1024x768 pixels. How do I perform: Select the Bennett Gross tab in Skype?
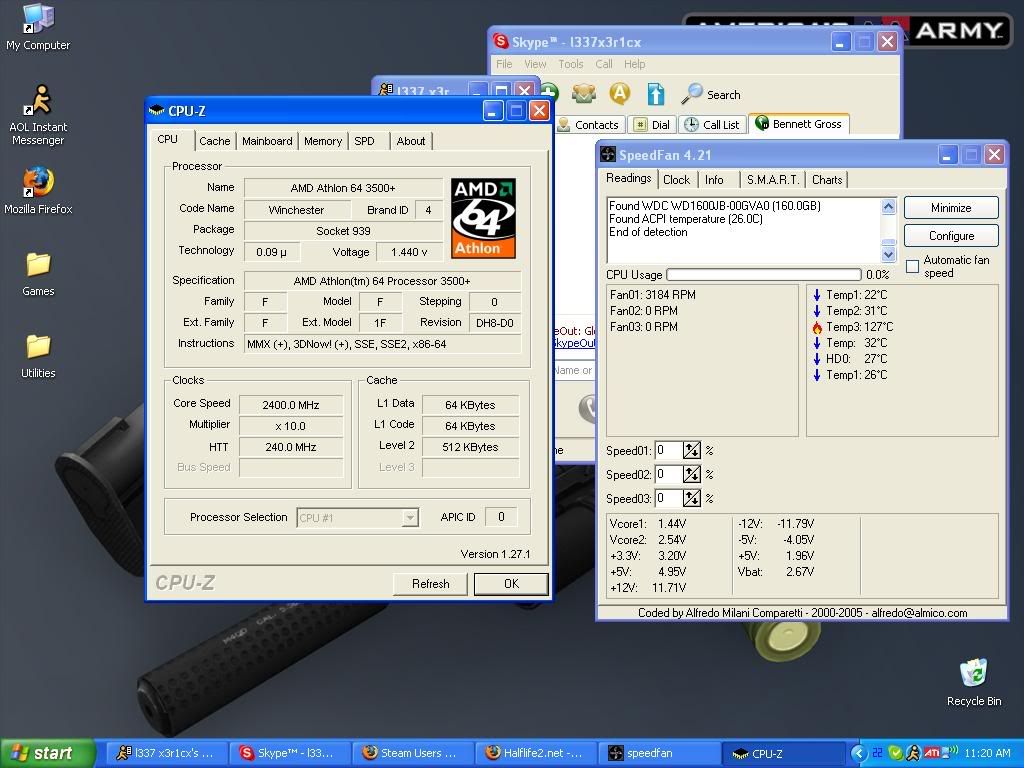[799, 123]
